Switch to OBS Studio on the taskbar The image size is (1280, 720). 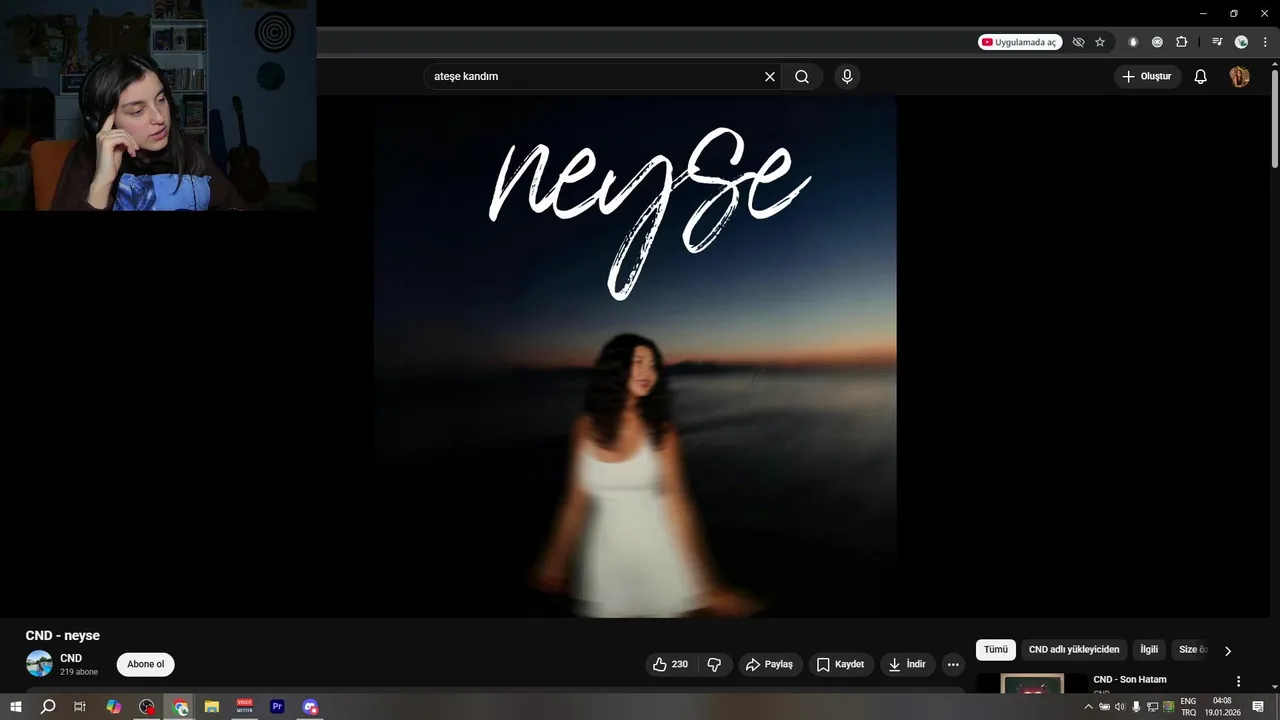[147, 707]
